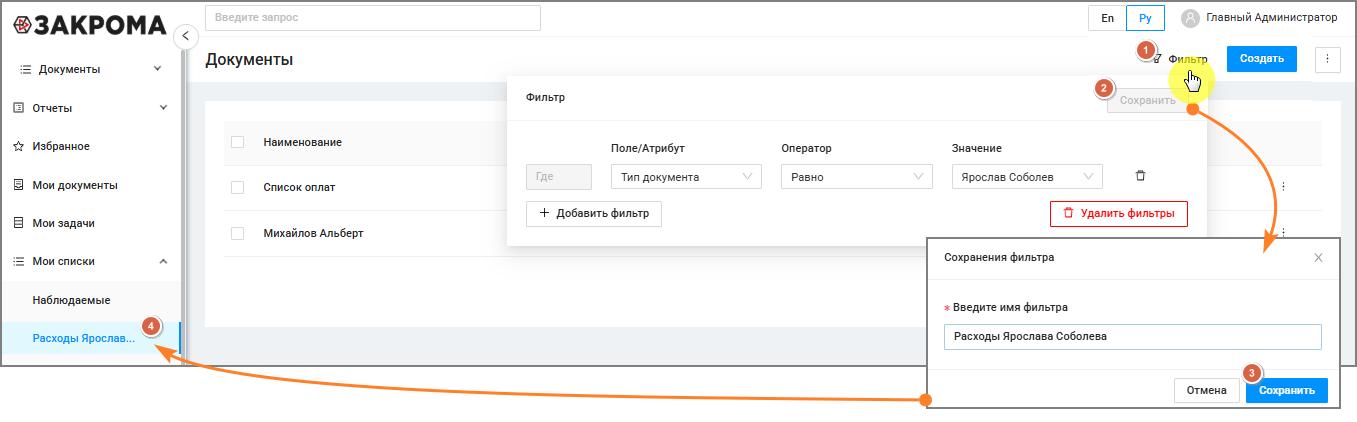Select Наблюдаемые list in sidebar
Screen dimensions: 1357x422
[71, 300]
